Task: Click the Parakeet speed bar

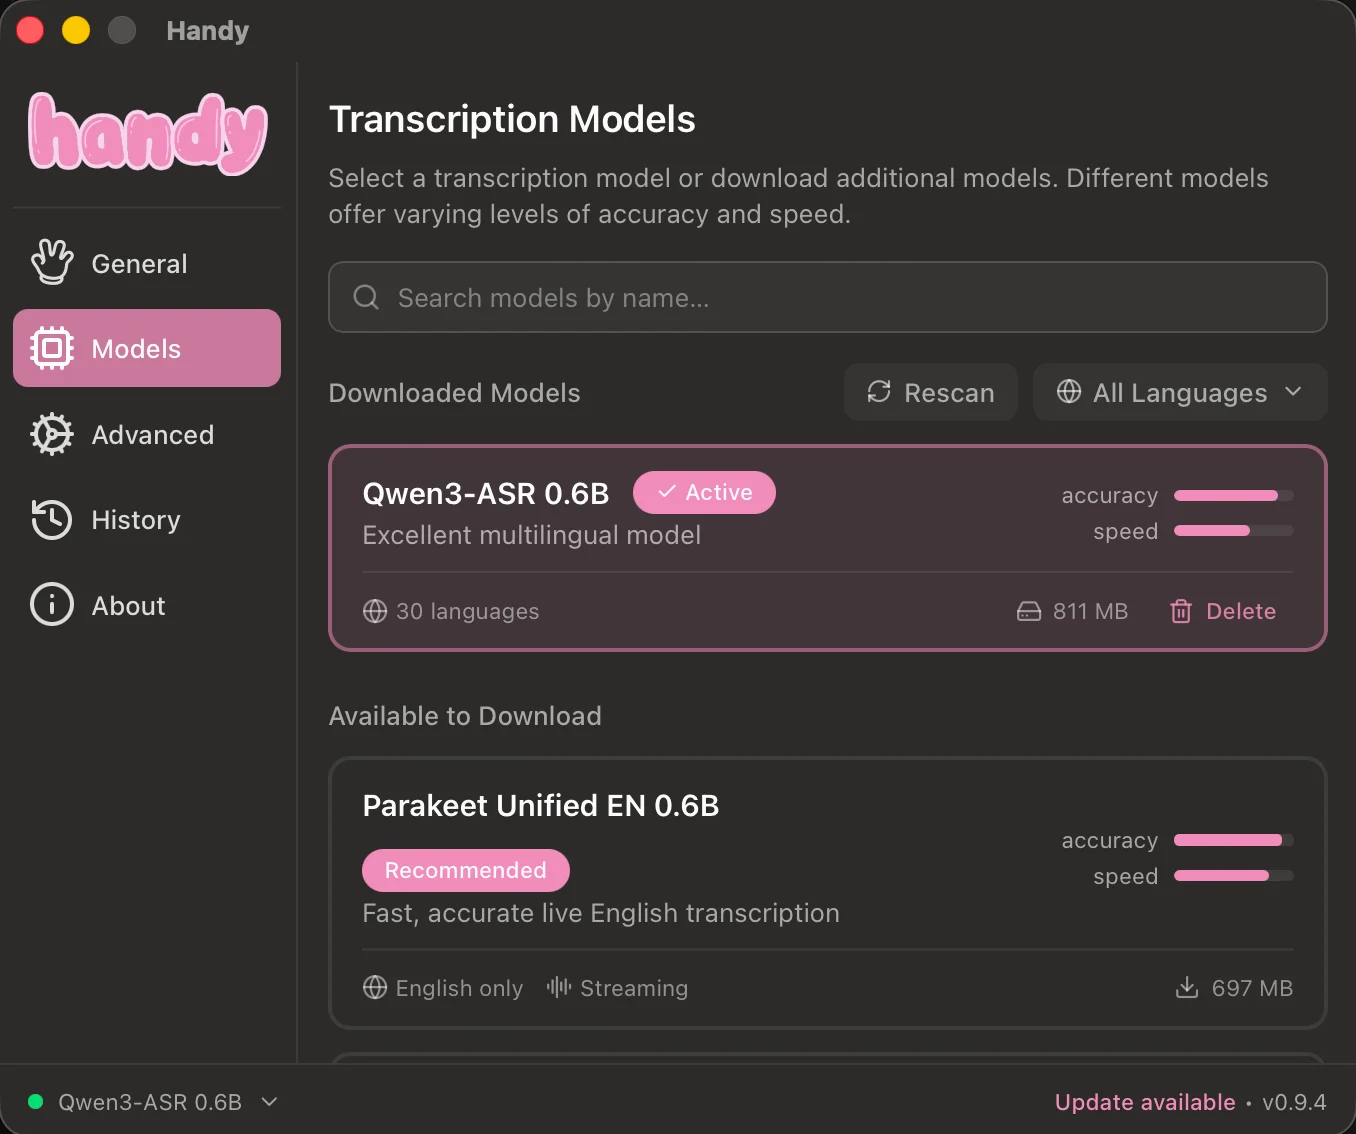Action: (1234, 876)
